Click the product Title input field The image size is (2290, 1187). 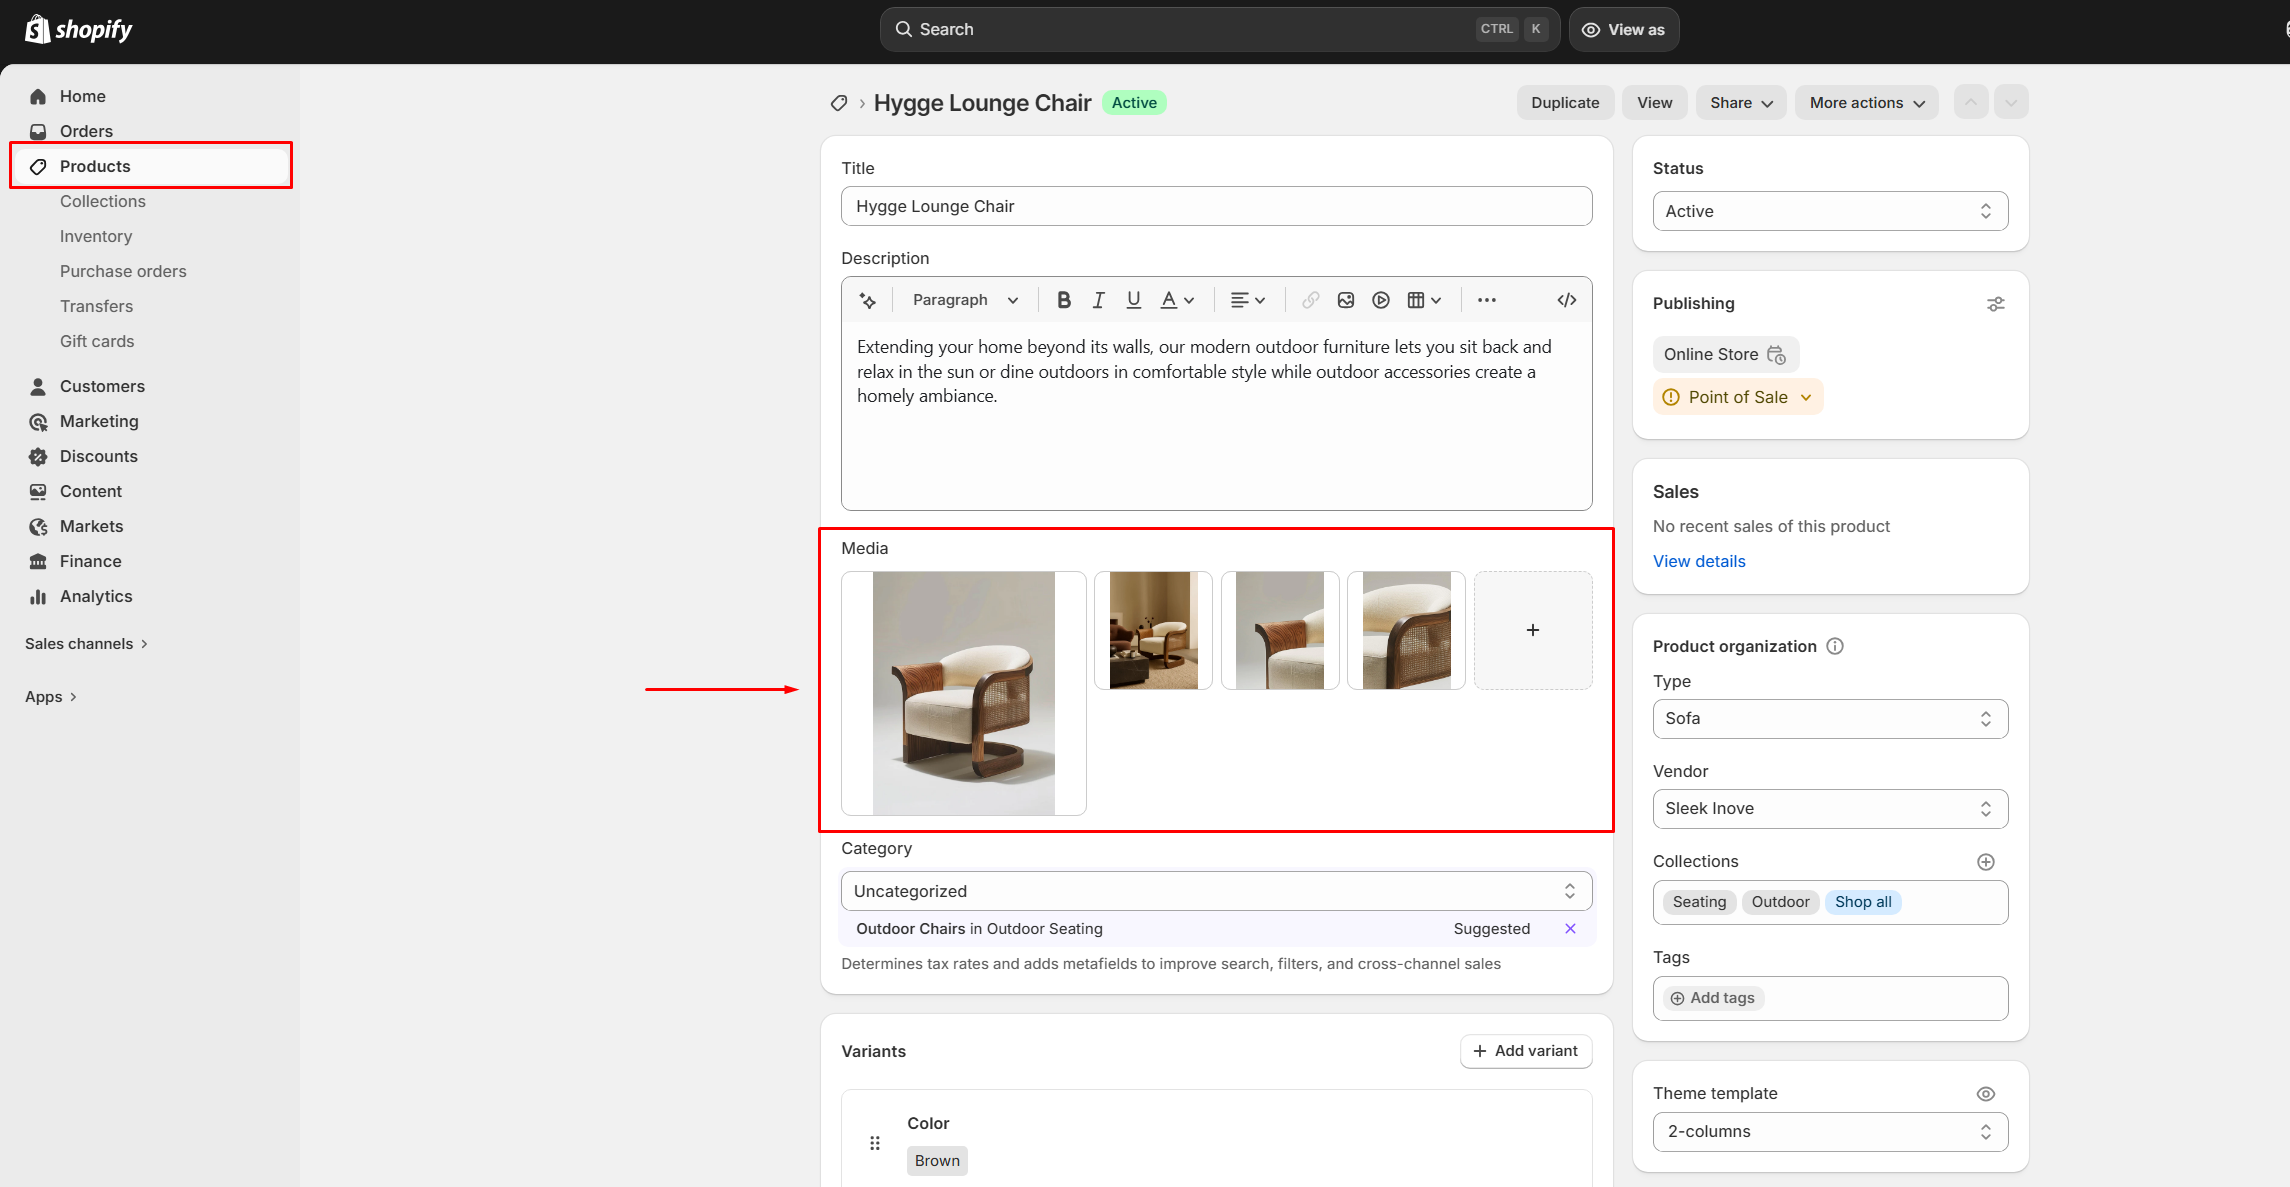tap(1216, 206)
